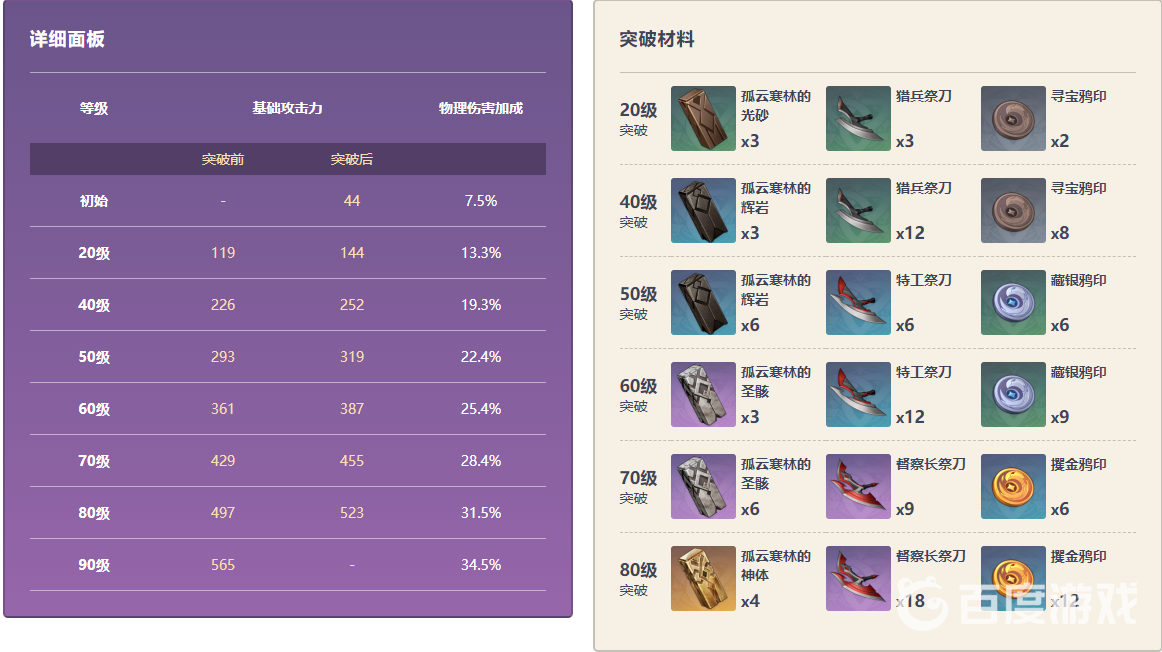Click the 34.5% physical damage bonus value

tap(481, 565)
